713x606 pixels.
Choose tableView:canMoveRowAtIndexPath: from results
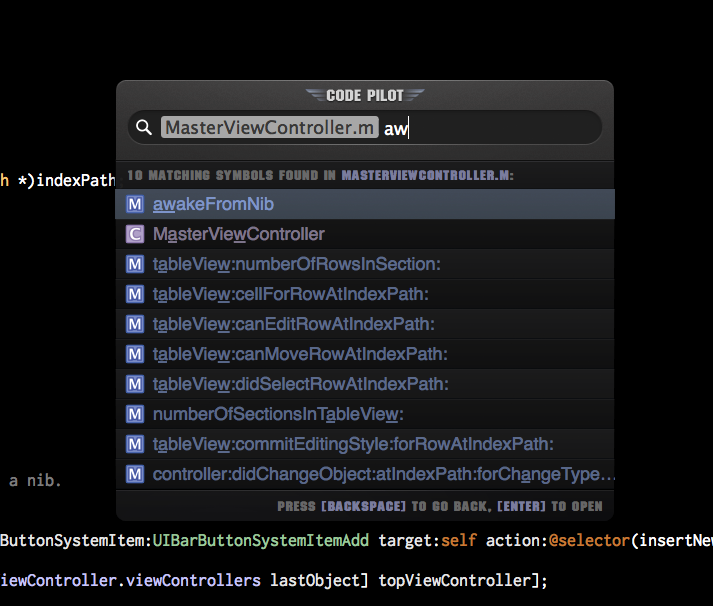(x=365, y=354)
